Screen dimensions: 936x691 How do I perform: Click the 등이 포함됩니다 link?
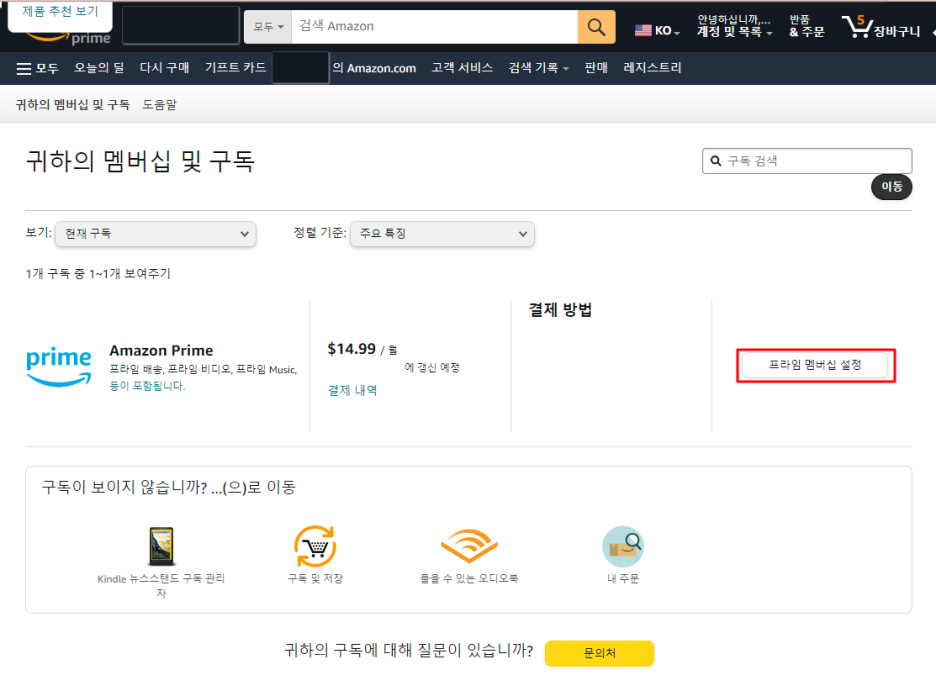click(x=147, y=386)
